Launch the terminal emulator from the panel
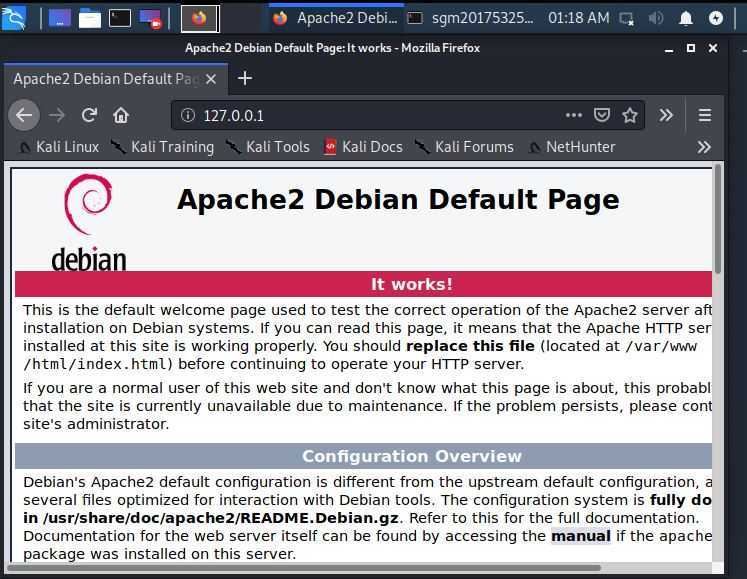The height and width of the screenshot is (579, 747). coord(120,19)
